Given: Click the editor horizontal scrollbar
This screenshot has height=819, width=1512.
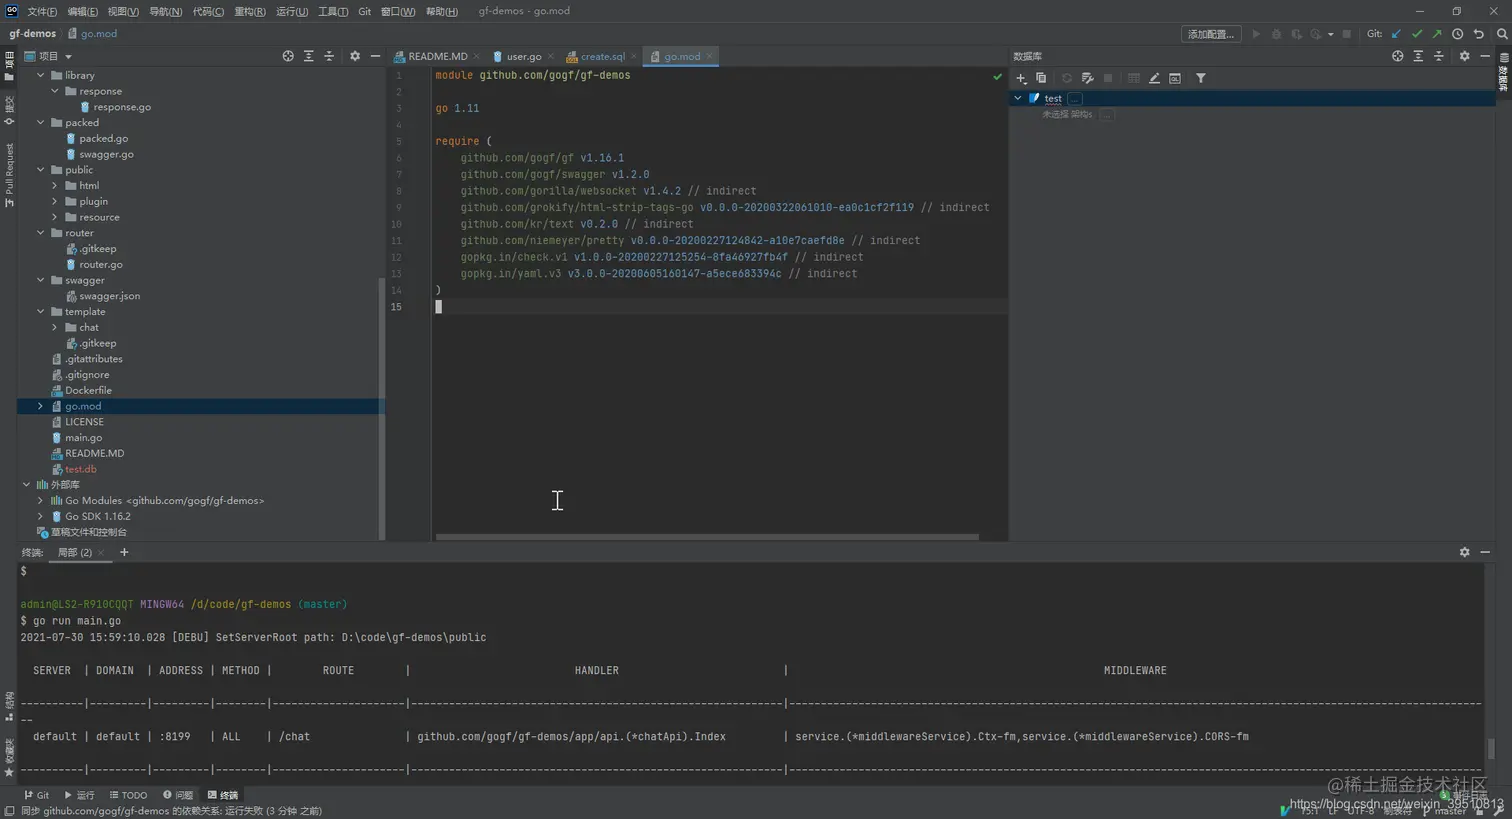Looking at the screenshot, I should tap(707, 537).
